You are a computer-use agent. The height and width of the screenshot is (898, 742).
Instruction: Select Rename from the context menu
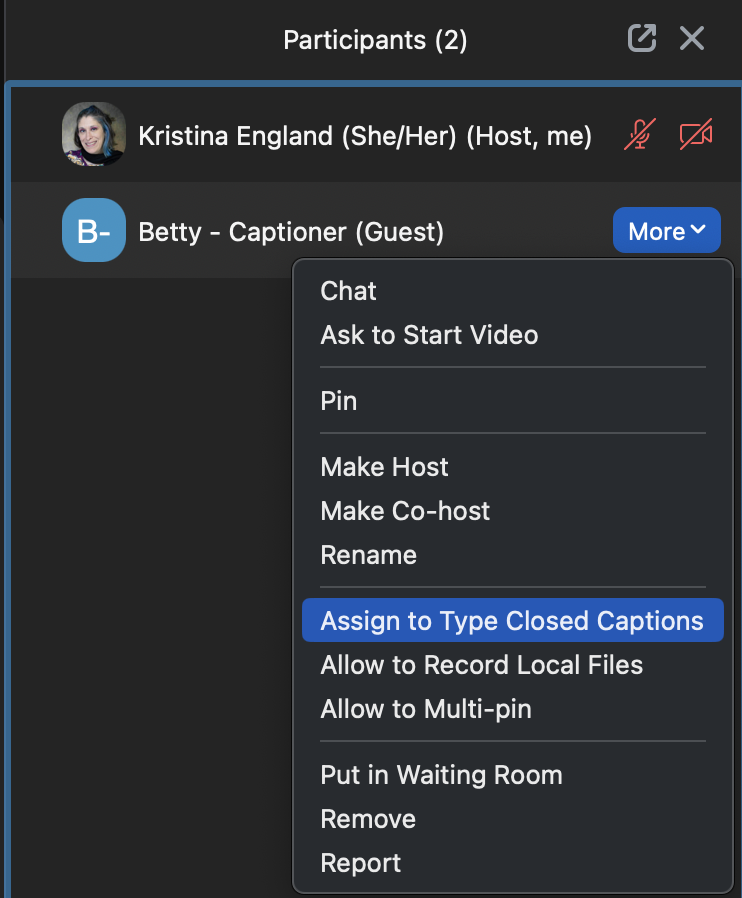point(369,554)
